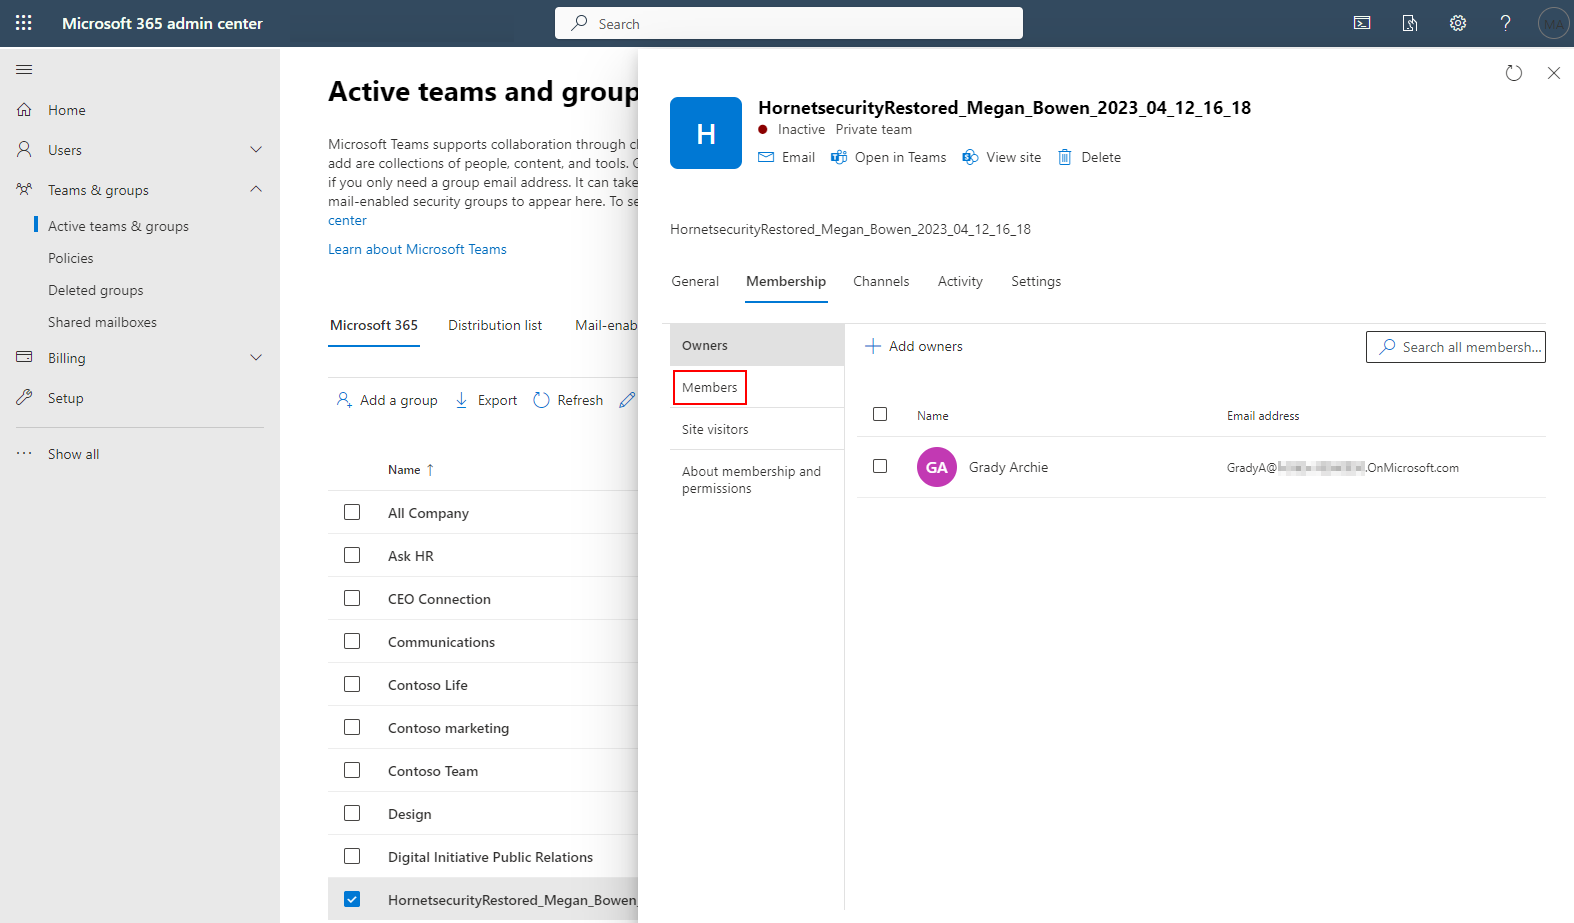Switch to the Settings tab

(x=1036, y=281)
